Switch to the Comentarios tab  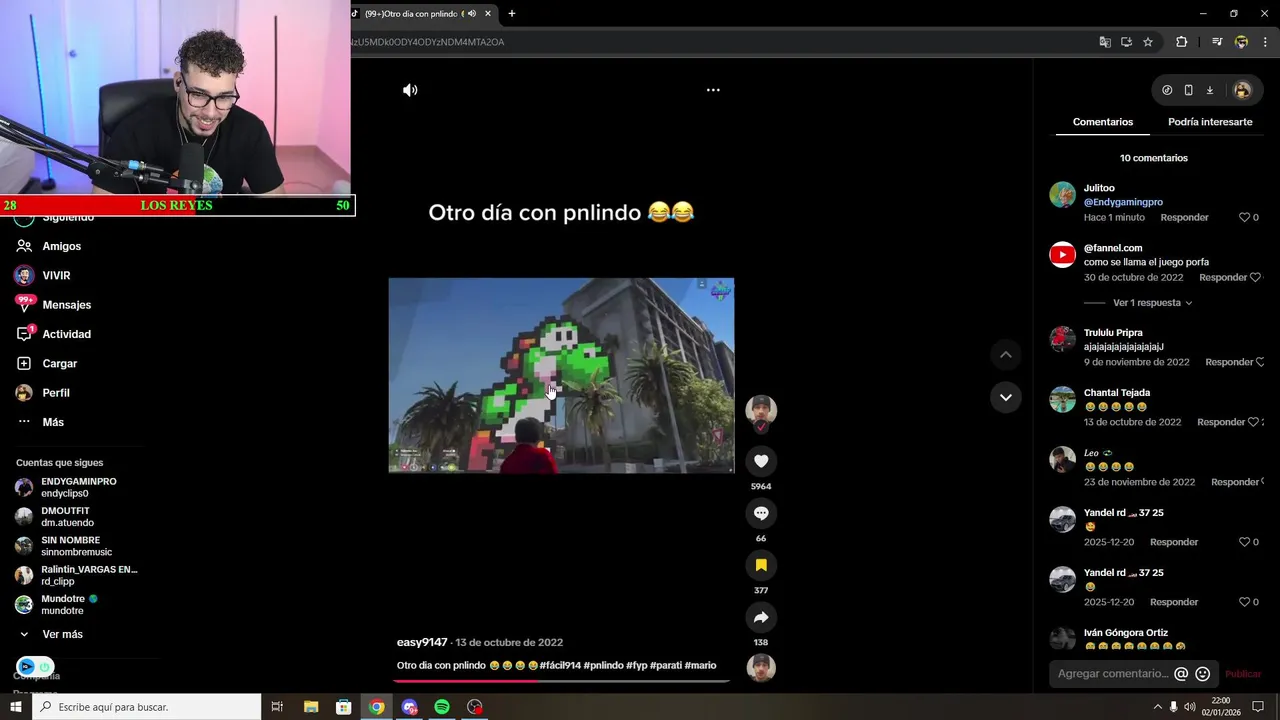click(1103, 122)
